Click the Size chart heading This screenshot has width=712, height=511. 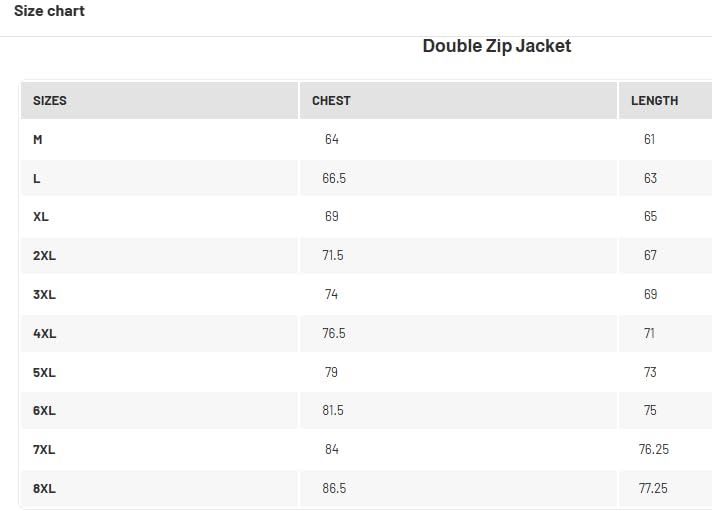click(x=49, y=11)
